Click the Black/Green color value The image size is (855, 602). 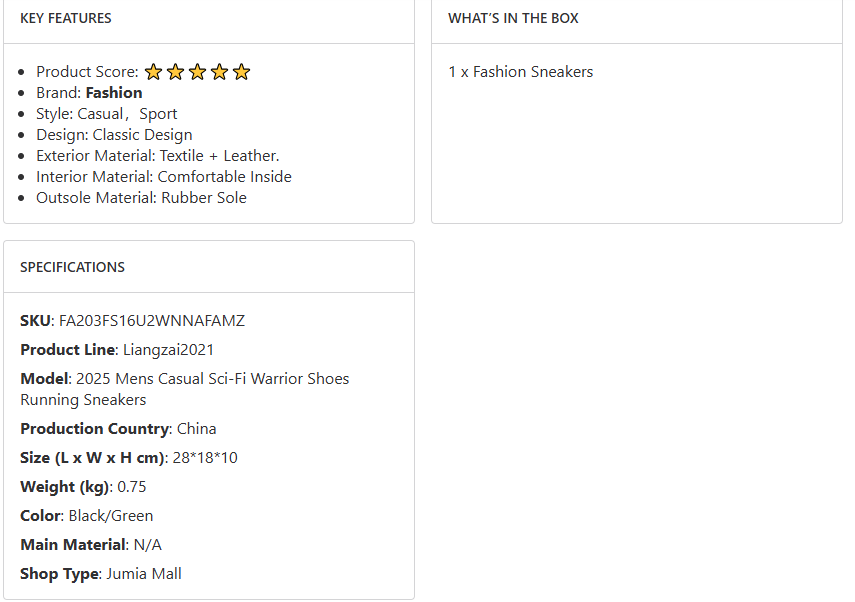point(110,516)
